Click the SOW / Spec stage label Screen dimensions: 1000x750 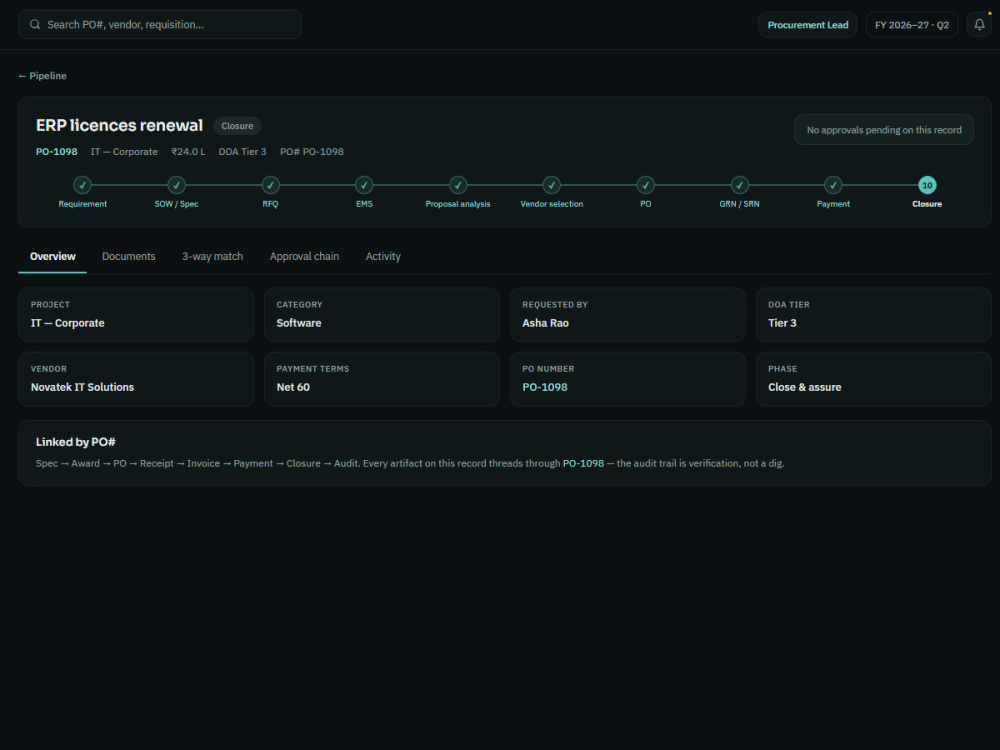click(177, 204)
